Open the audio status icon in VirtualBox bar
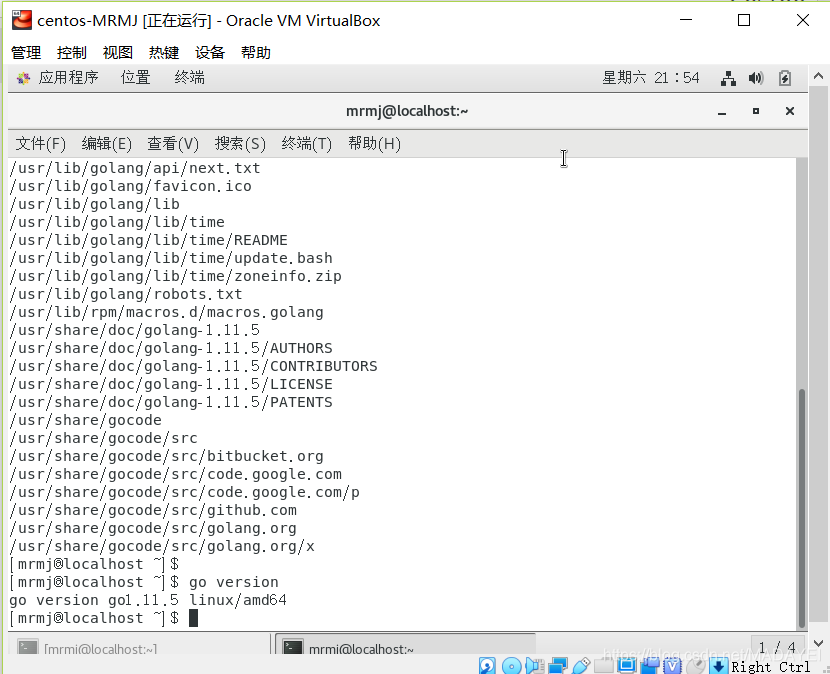This screenshot has height=674, width=830. [535, 666]
